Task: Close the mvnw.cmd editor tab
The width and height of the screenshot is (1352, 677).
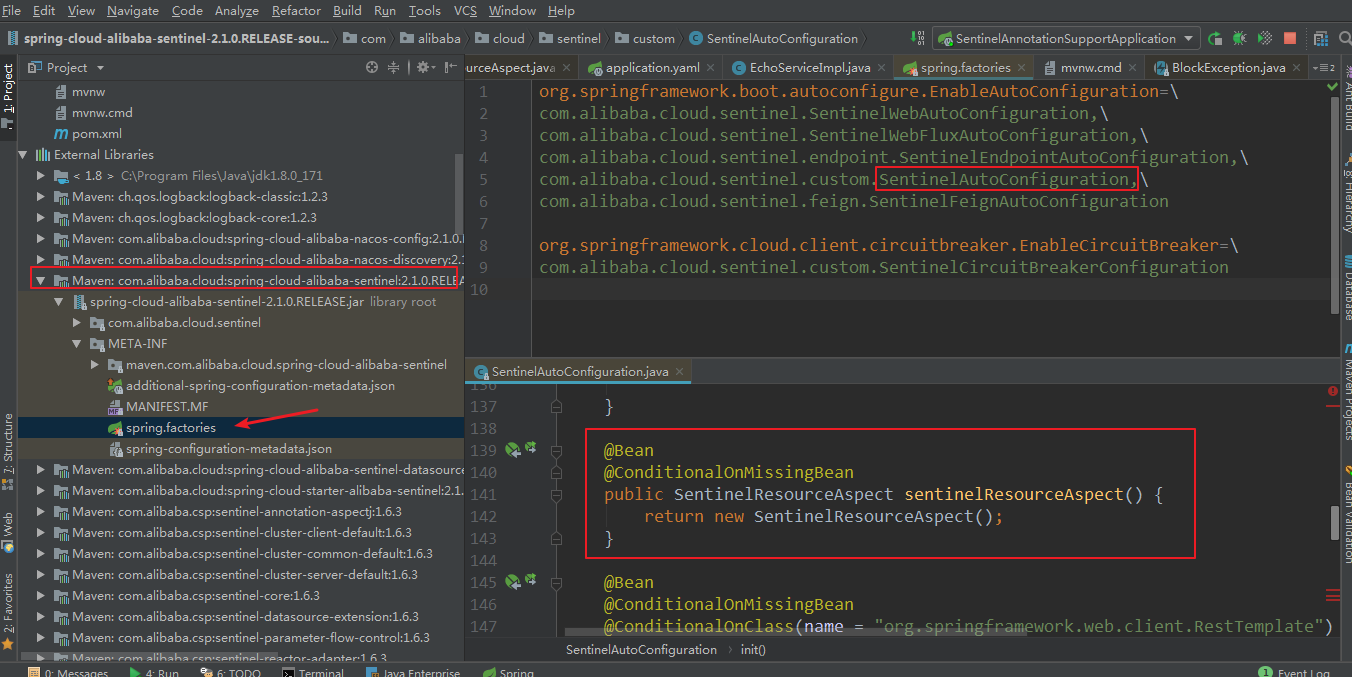Action: [1132, 68]
